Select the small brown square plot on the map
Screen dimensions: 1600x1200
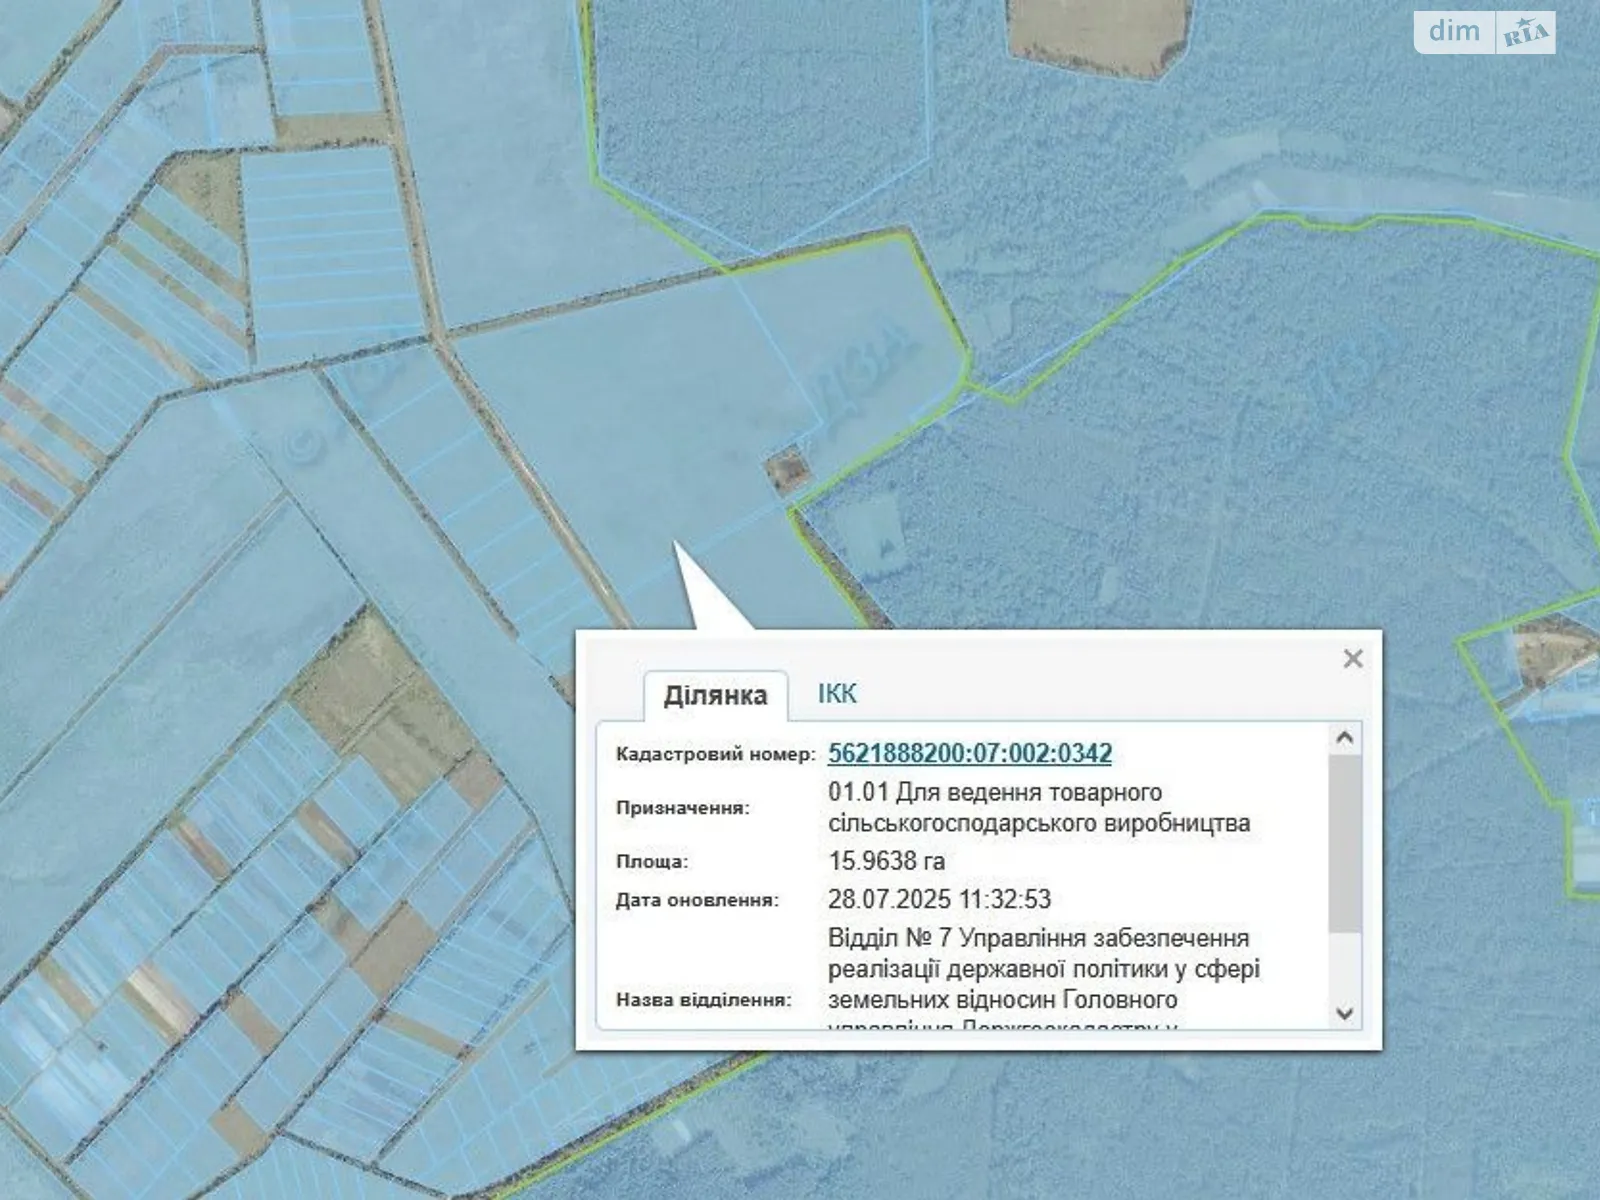pyautogui.click(x=787, y=468)
